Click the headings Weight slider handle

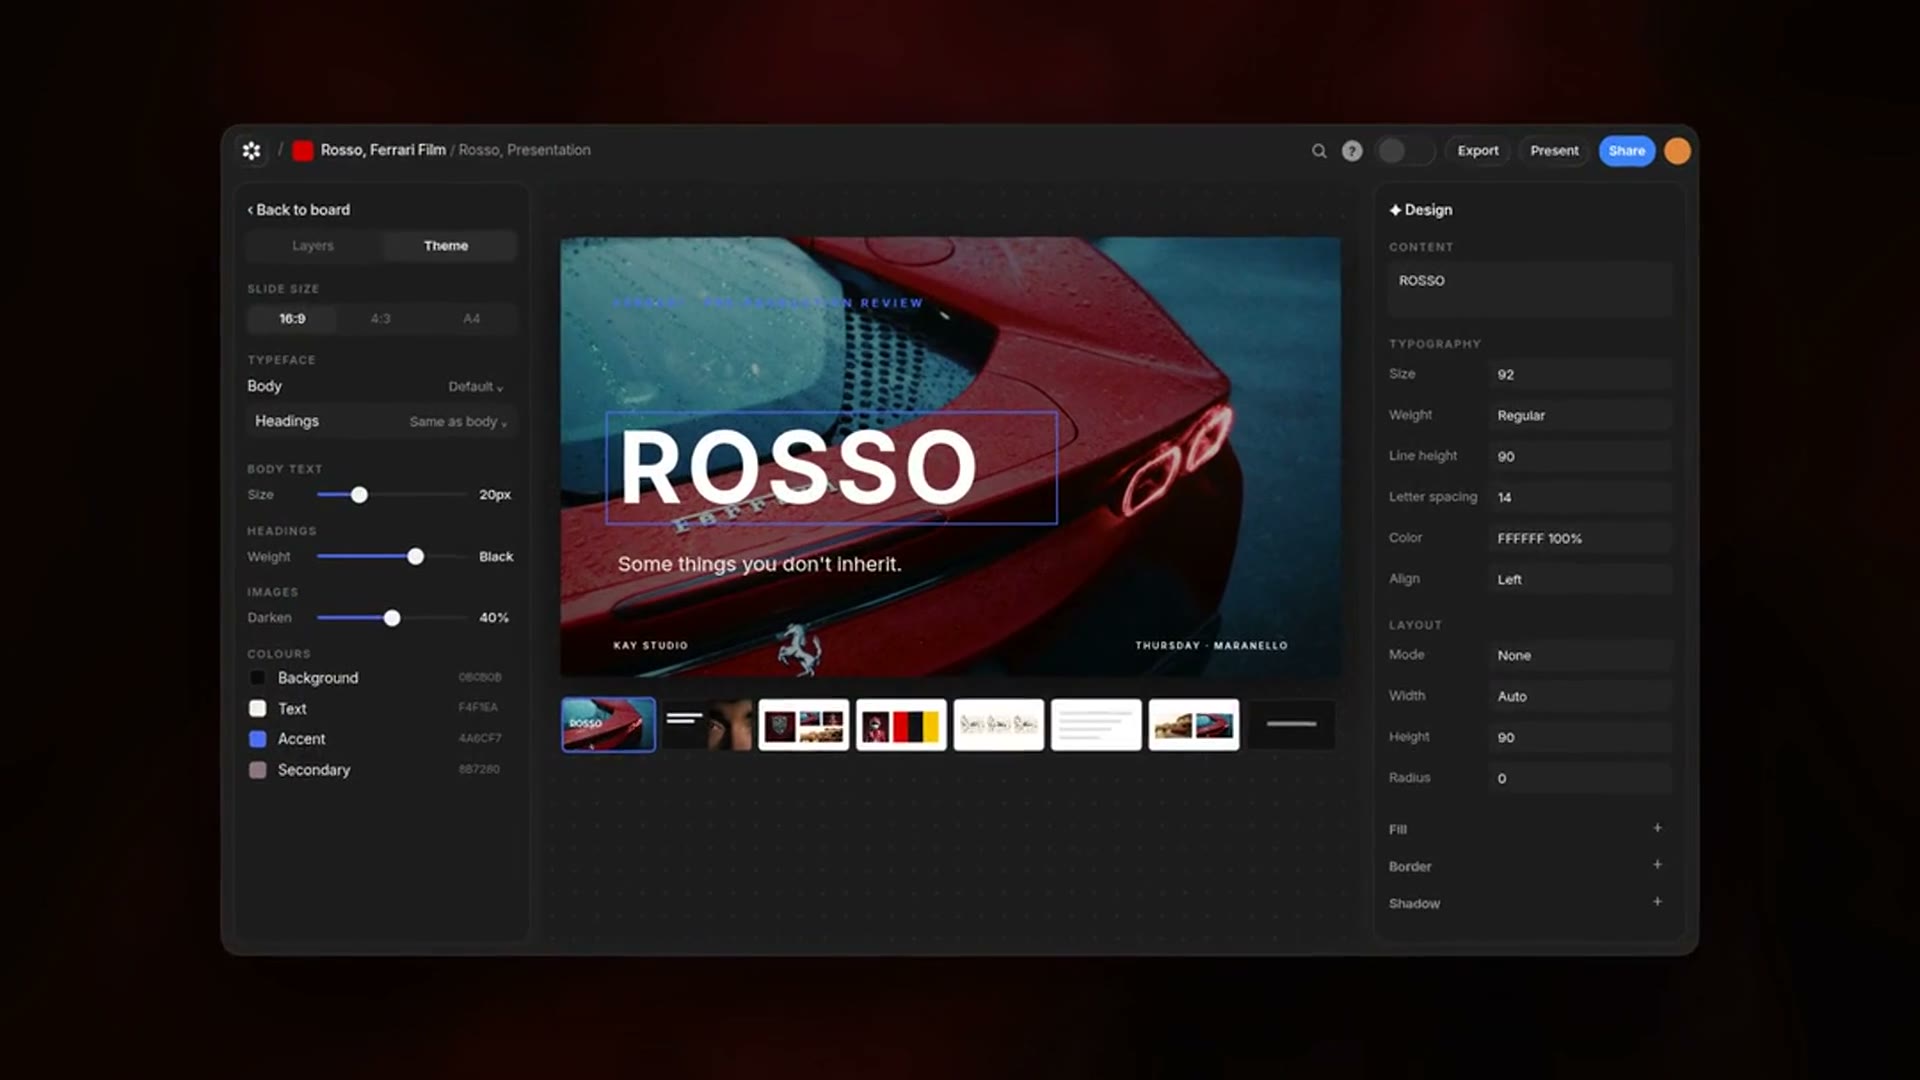click(x=415, y=557)
